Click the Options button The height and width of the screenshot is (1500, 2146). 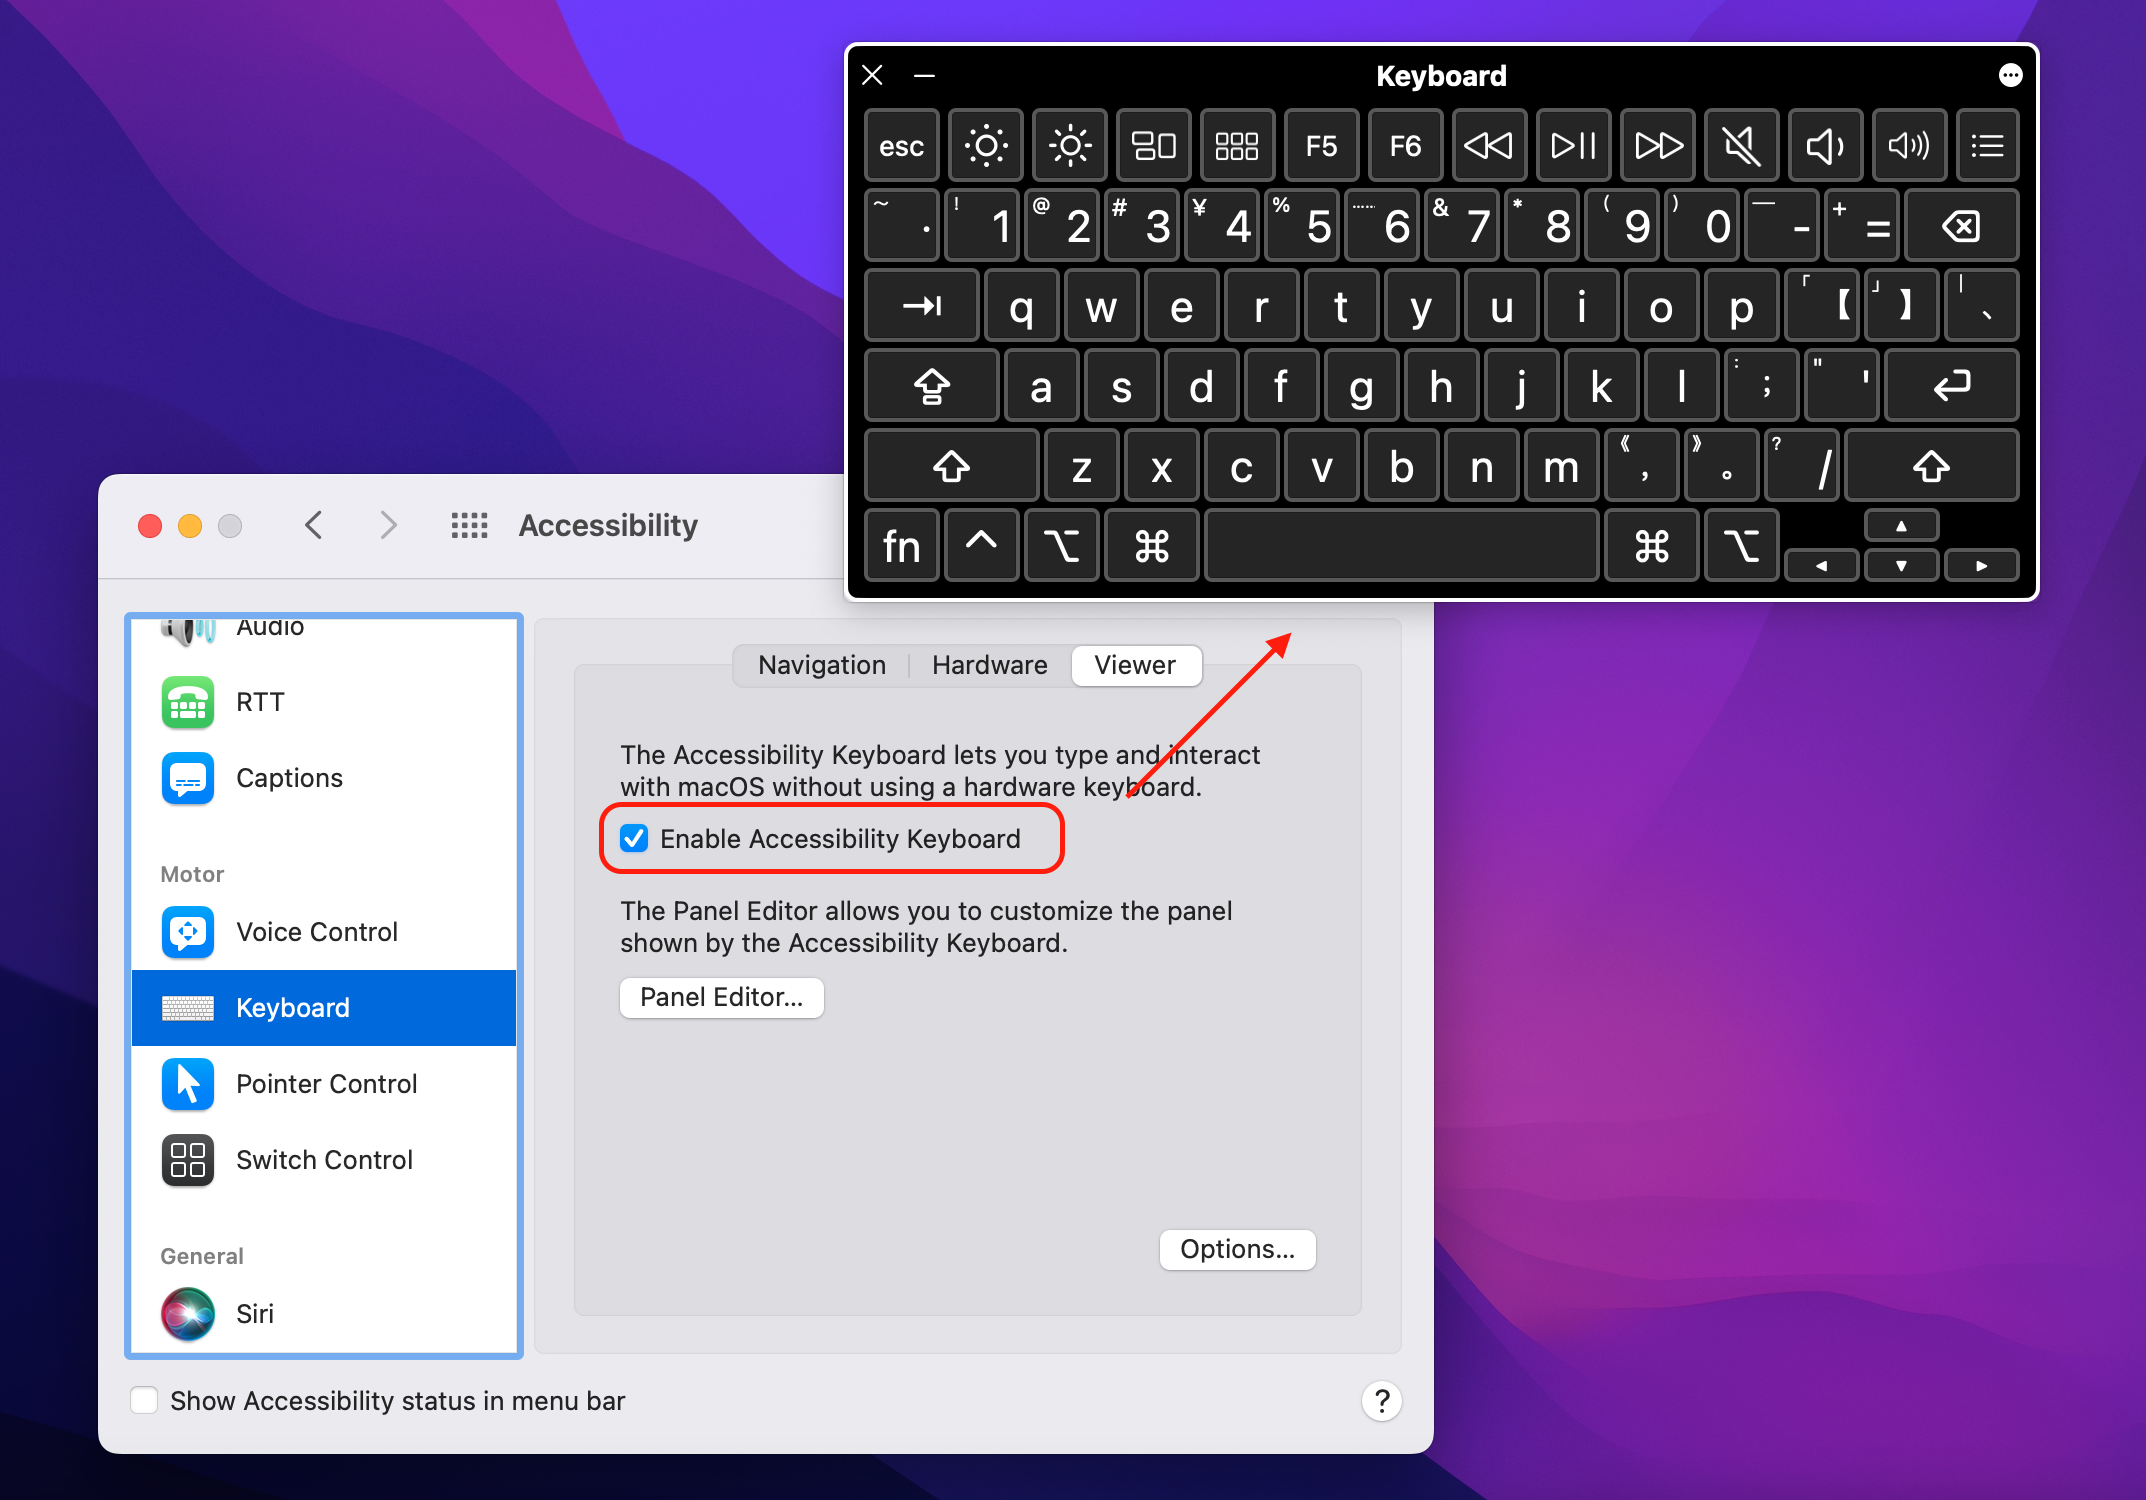(1237, 1249)
